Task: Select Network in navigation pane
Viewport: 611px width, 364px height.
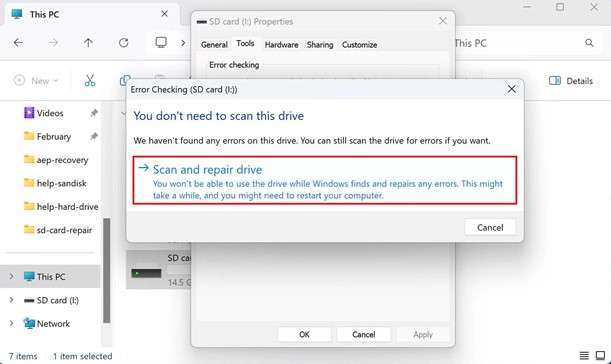Action: [x=46, y=323]
